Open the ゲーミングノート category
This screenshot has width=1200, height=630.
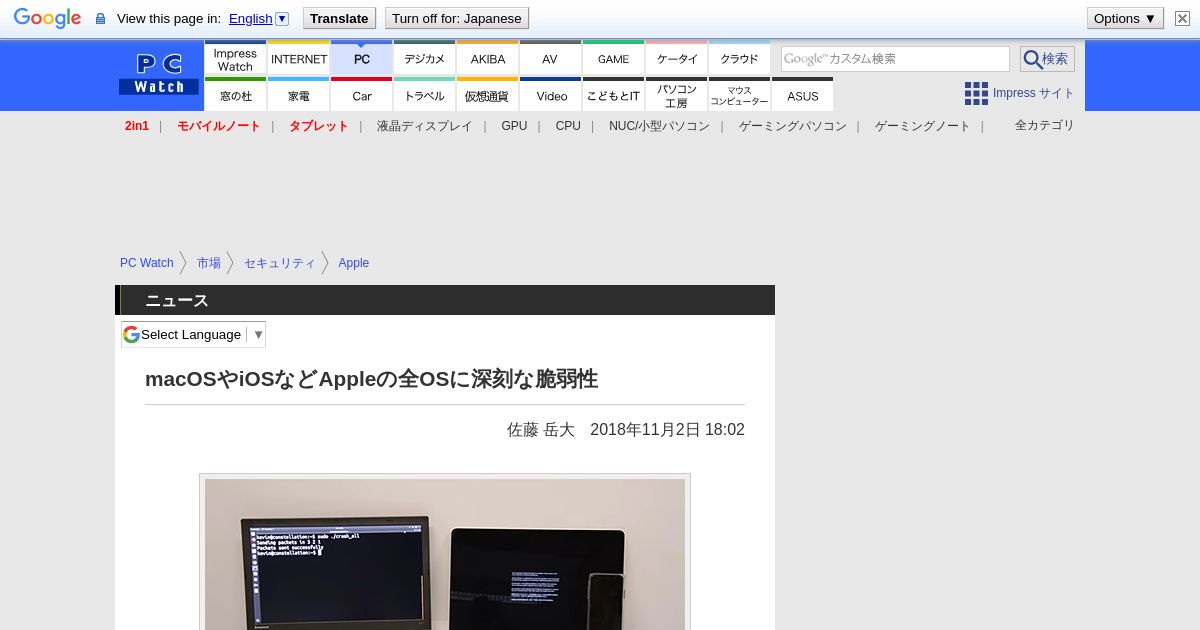point(922,126)
